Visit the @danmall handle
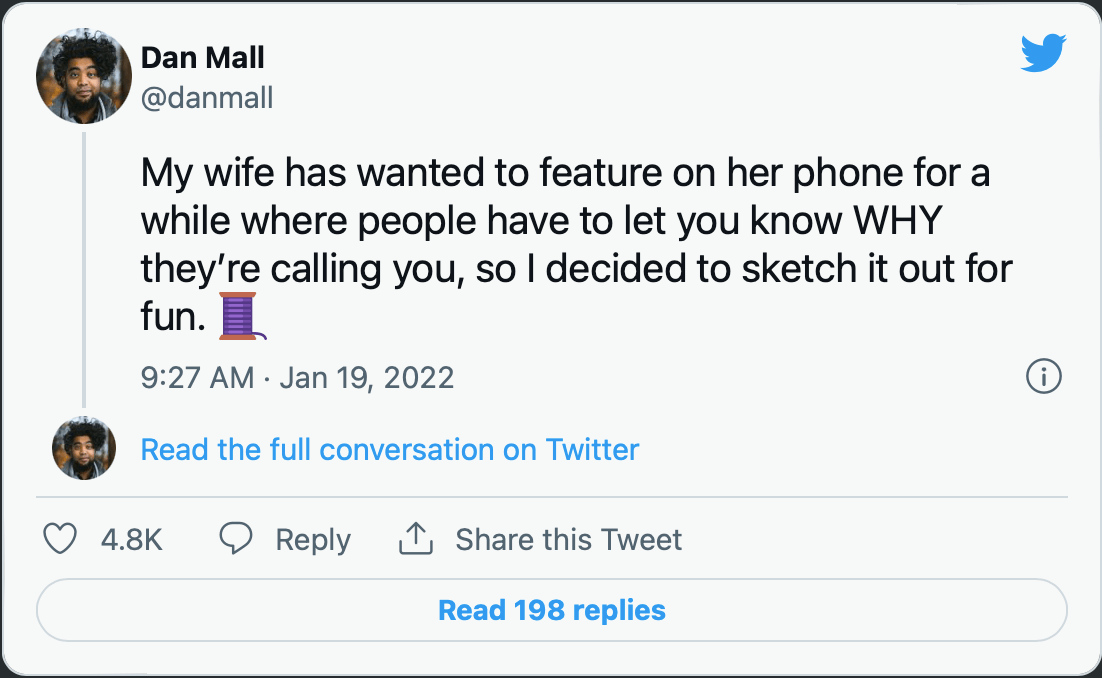Screen dimensions: 1102x678 click(x=207, y=98)
